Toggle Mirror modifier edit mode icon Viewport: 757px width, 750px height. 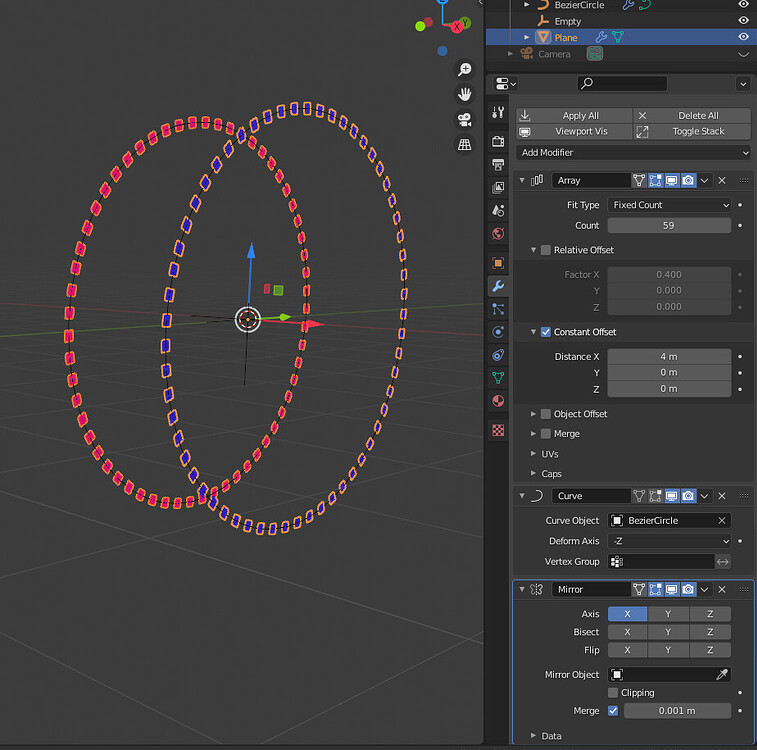(655, 589)
